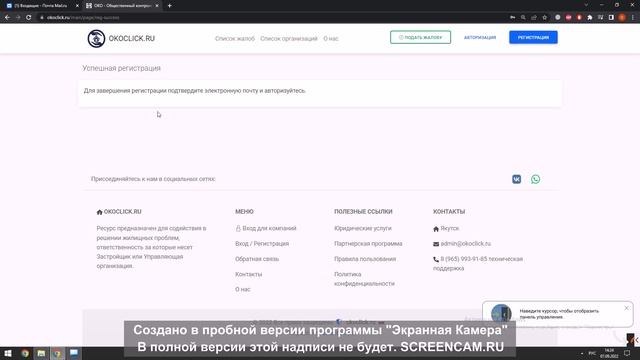Click the footer OKOCLICK.RU heading
Viewport: 640px width, 360px height.
122,211
